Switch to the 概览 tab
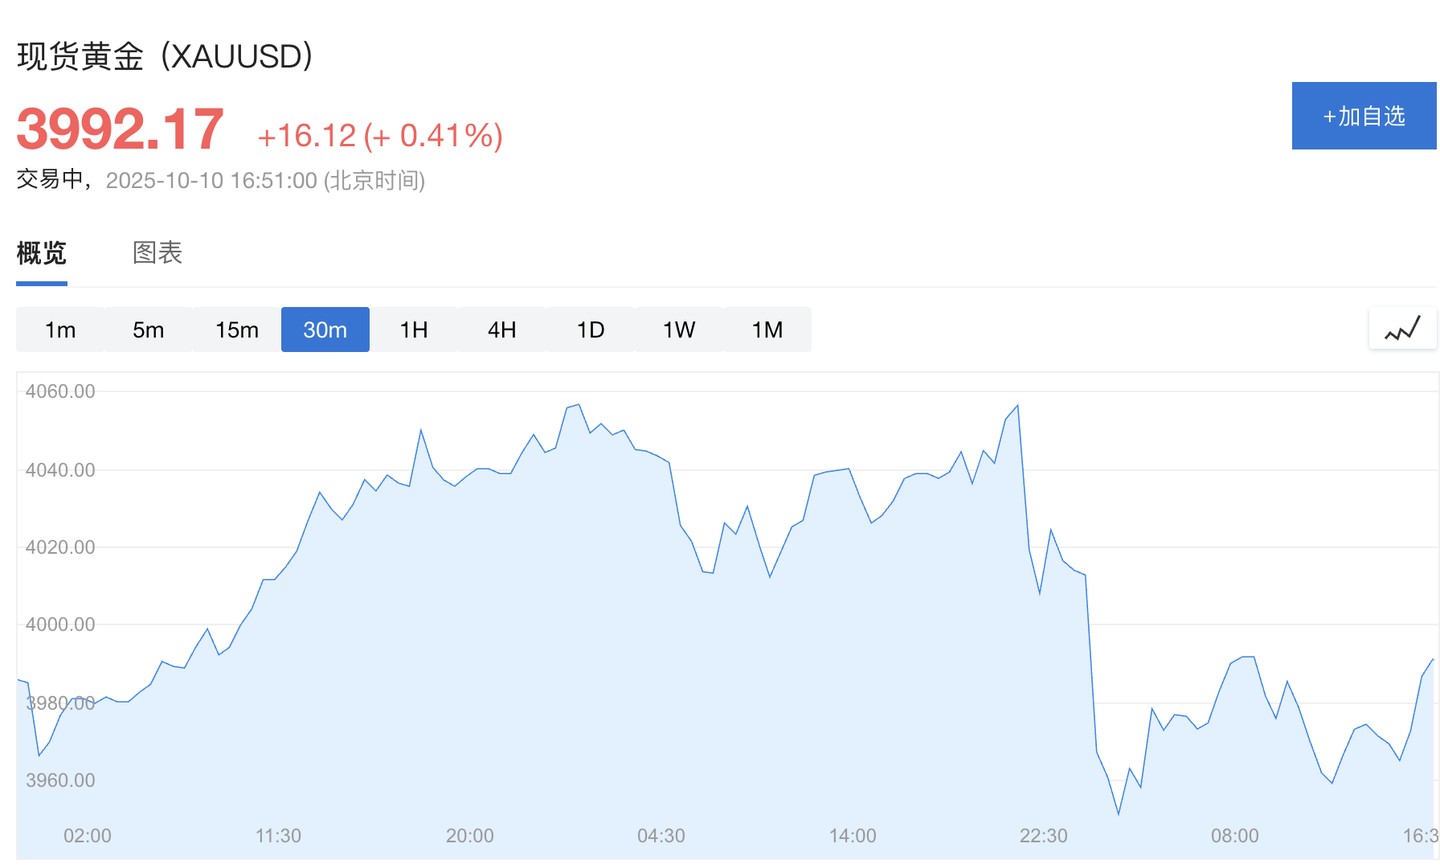This screenshot has width=1440, height=868. (x=42, y=253)
